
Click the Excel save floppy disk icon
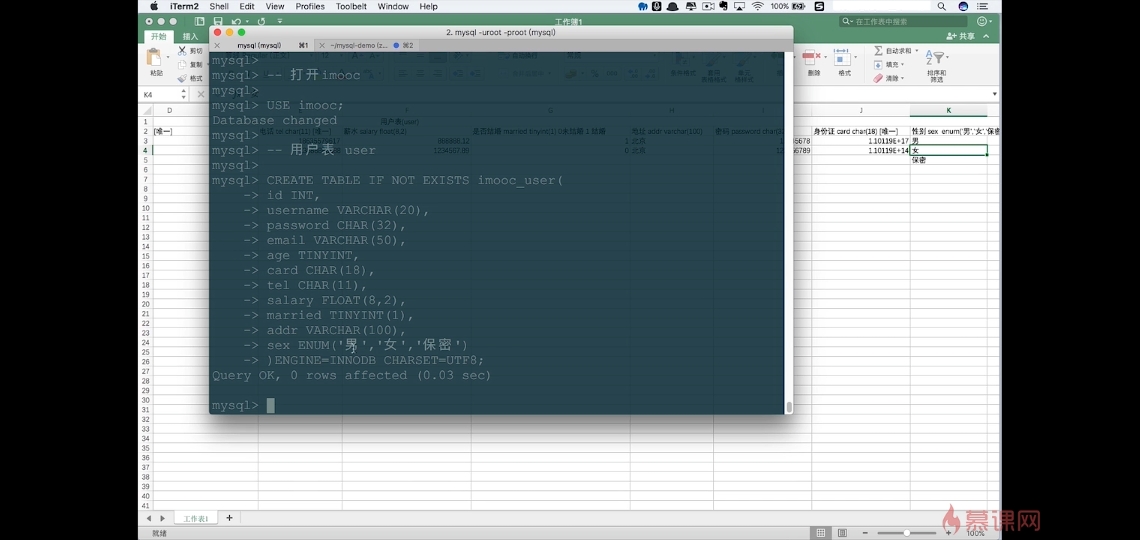pyautogui.click(x=218, y=22)
